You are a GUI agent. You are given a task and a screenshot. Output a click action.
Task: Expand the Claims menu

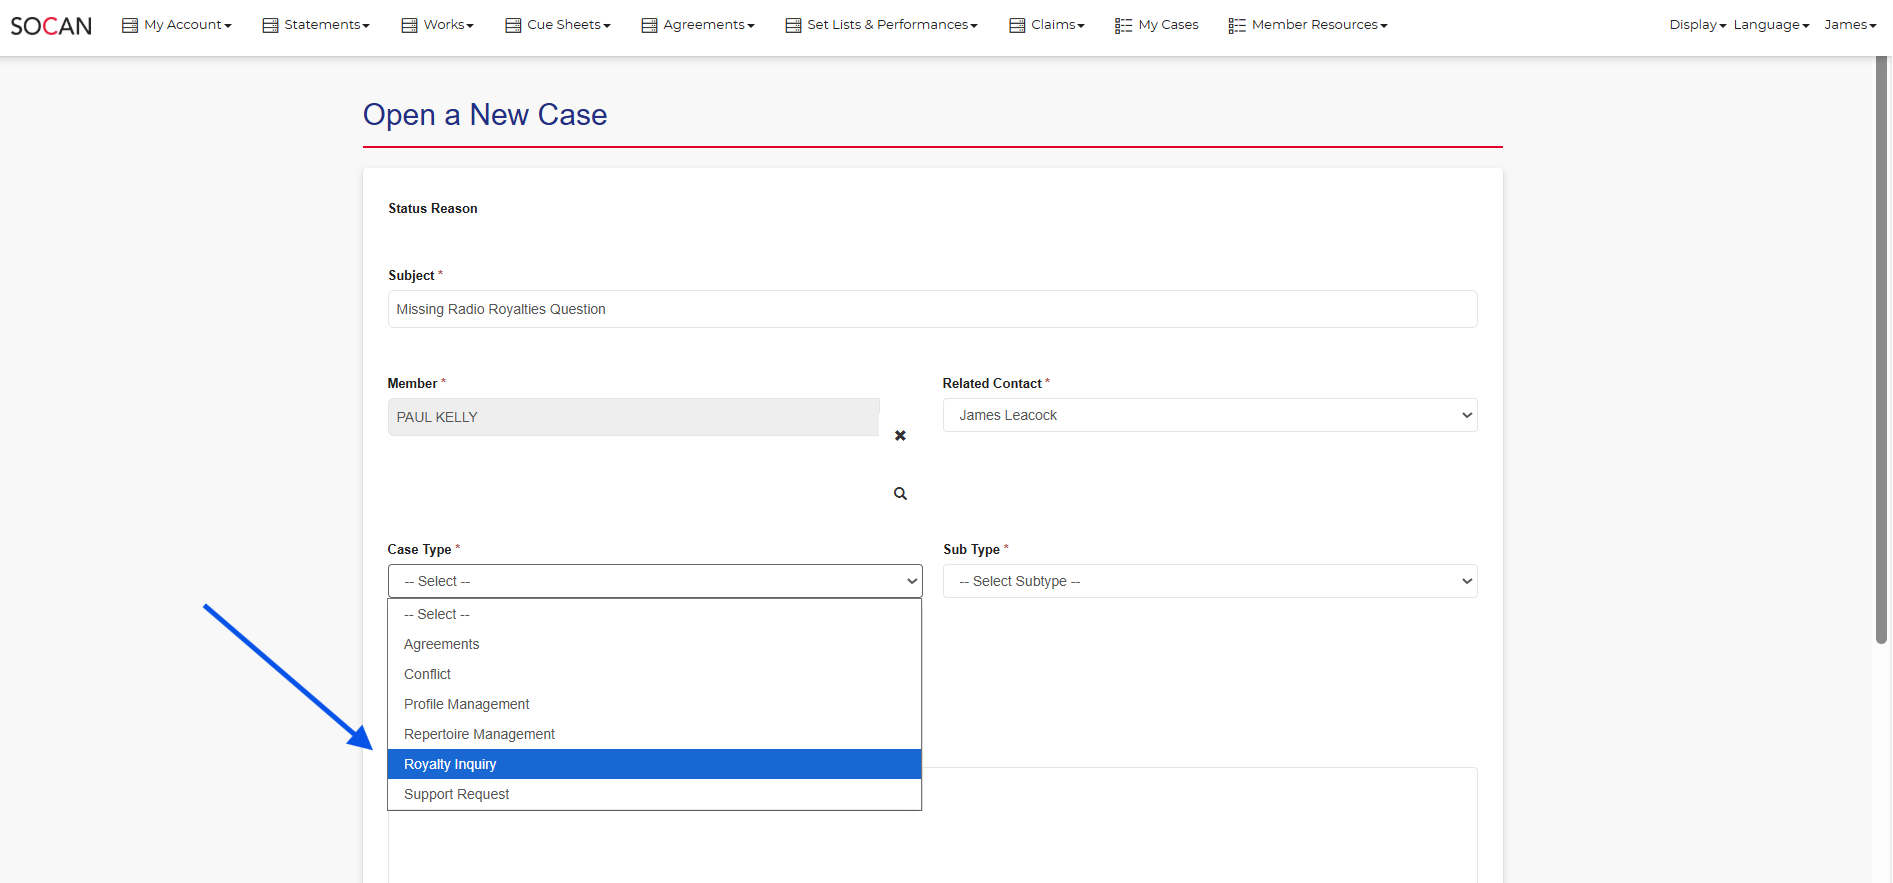(1047, 25)
